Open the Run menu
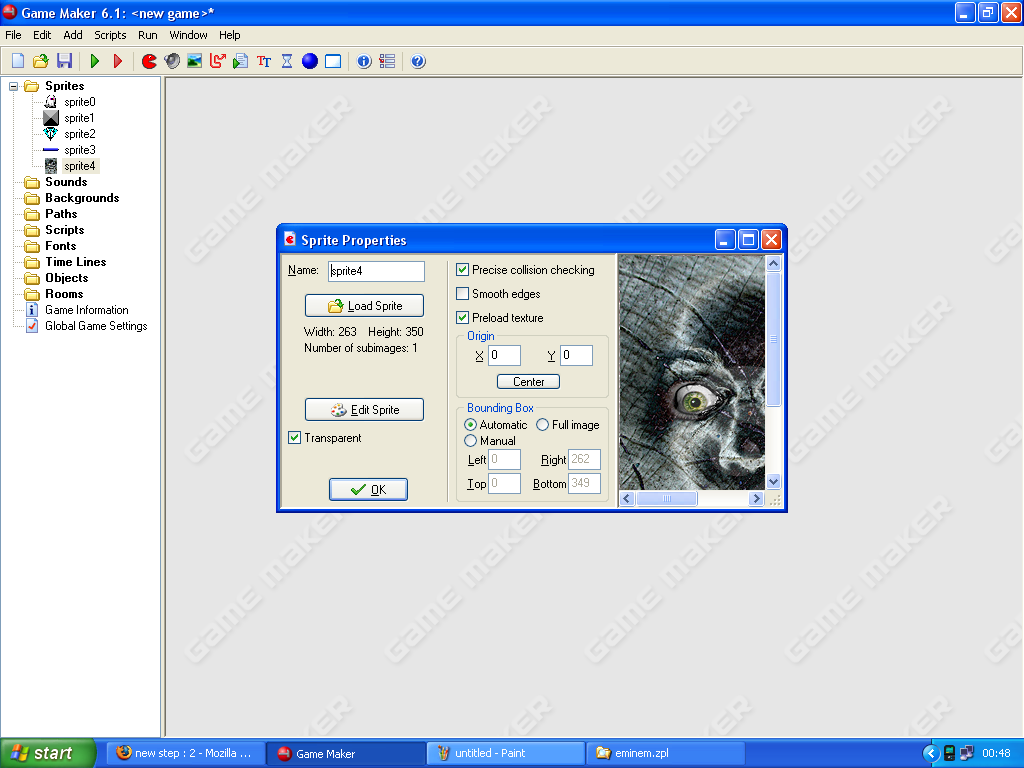This screenshot has height=768, width=1024. pyautogui.click(x=147, y=35)
